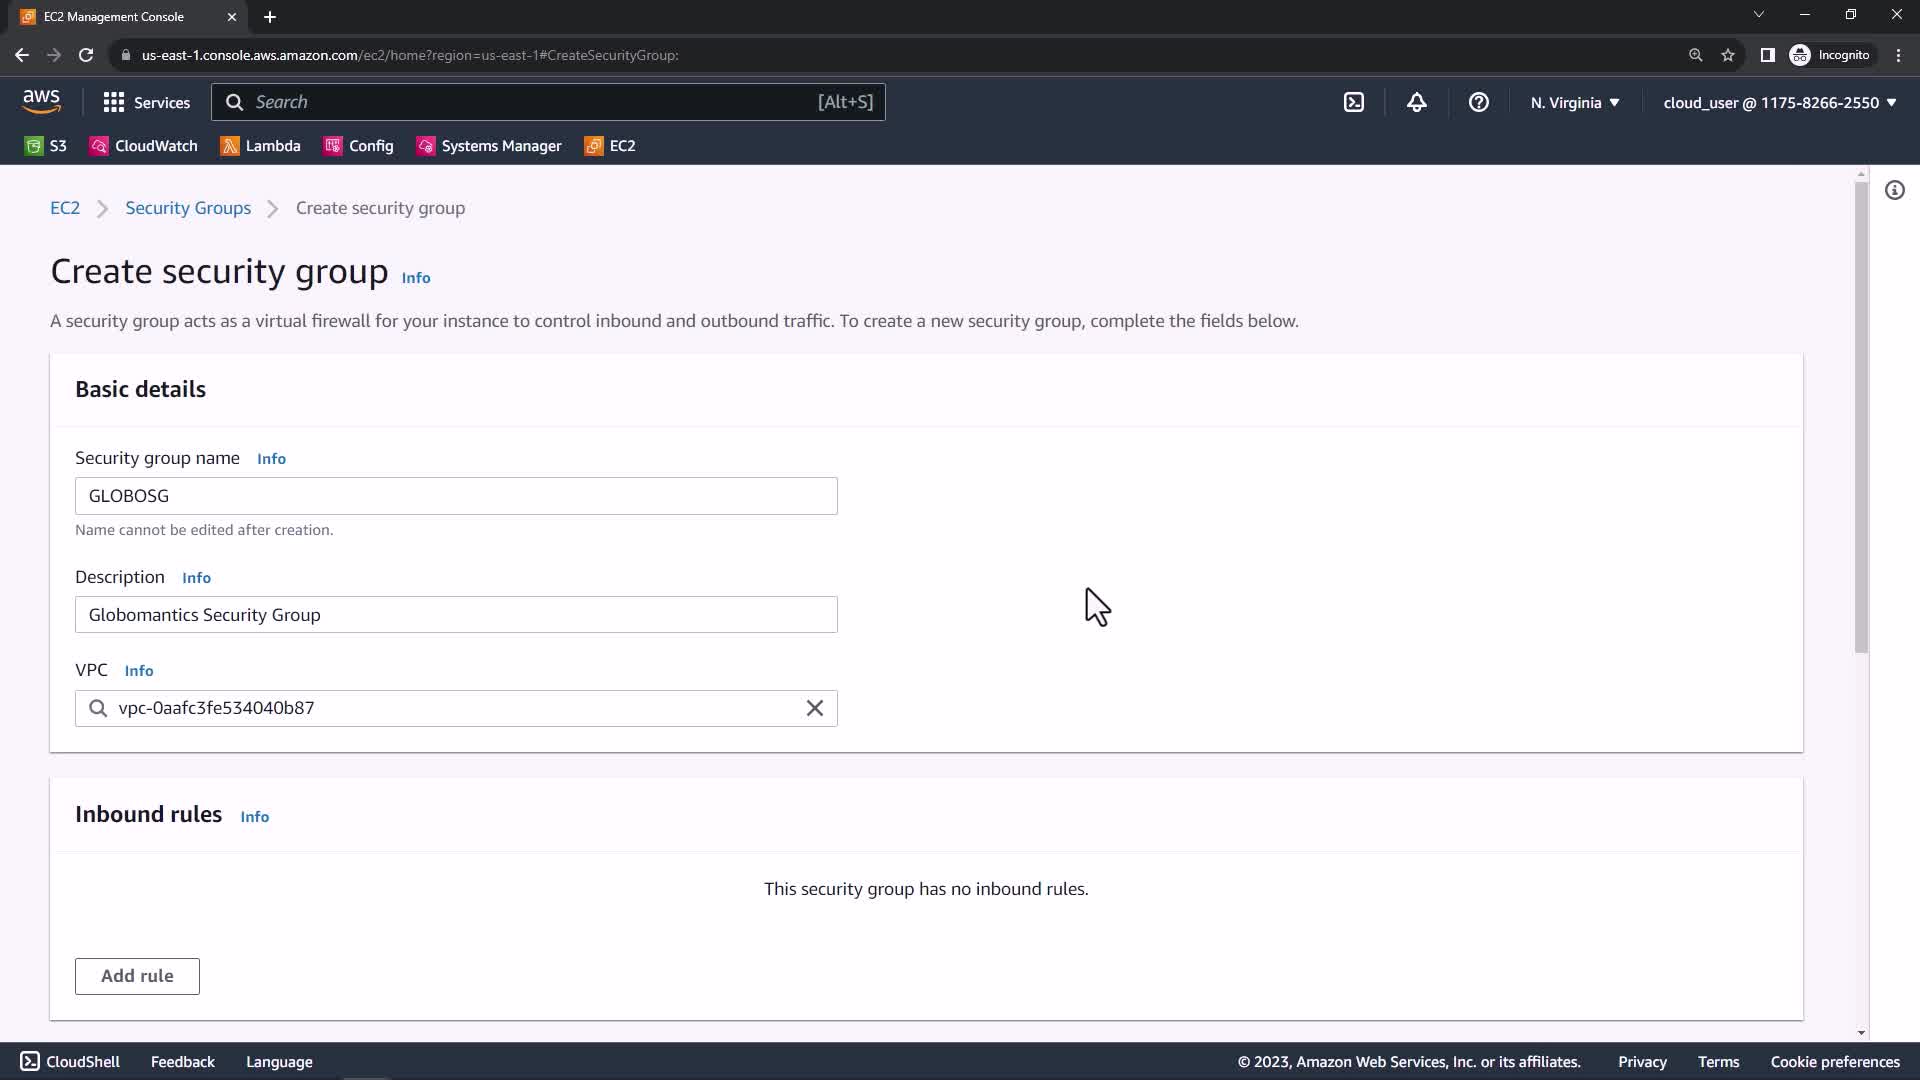Clear the selected VPC with X icon
The image size is (1920, 1080).
click(814, 708)
